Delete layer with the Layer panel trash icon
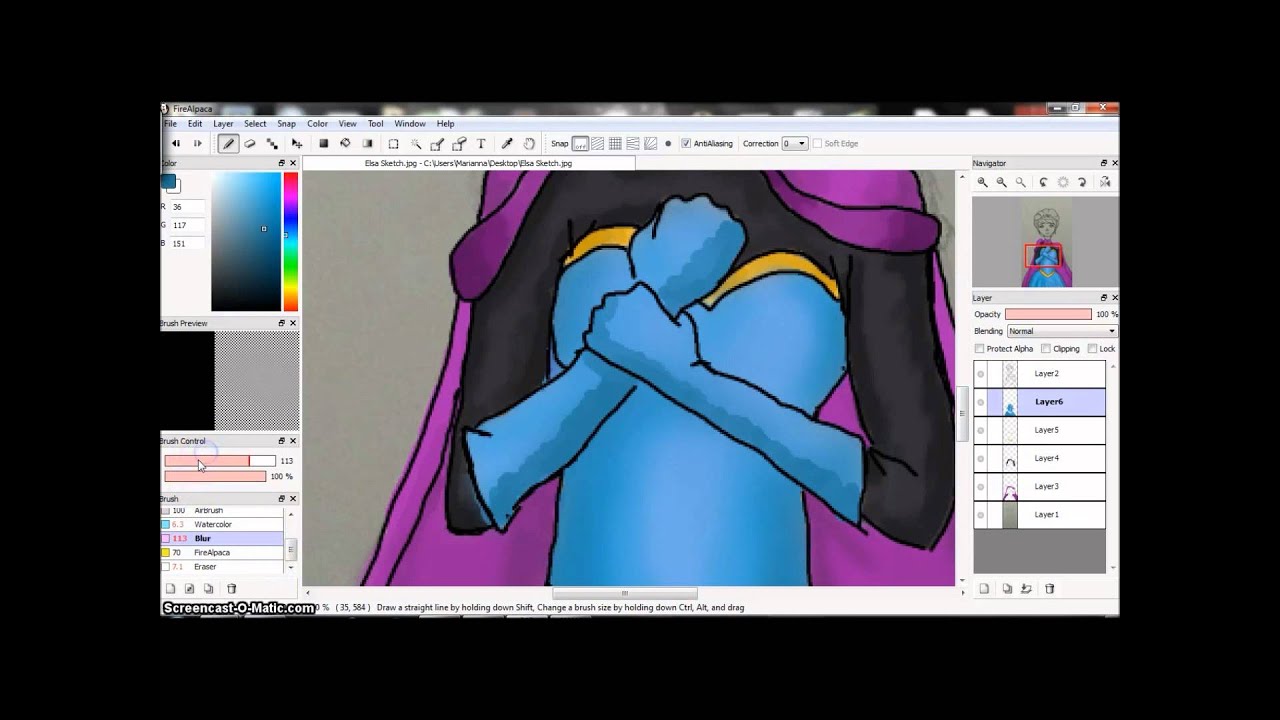This screenshot has width=1280, height=720. (1049, 589)
